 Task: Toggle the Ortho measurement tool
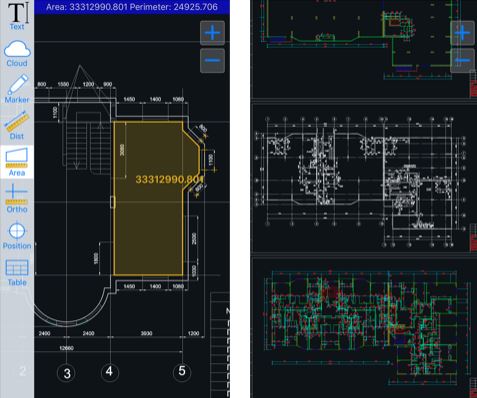pyautogui.click(x=17, y=199)
